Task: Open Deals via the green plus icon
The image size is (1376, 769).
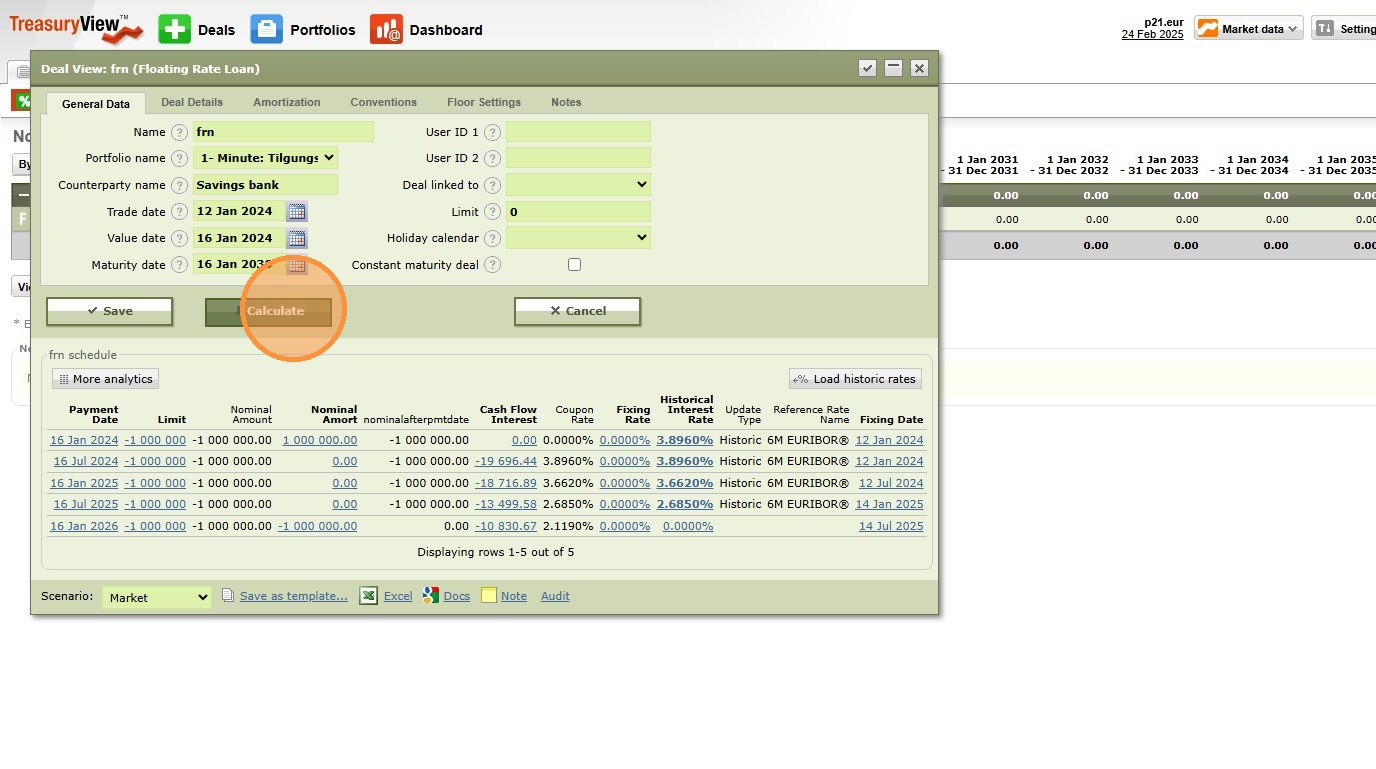Action: (174, 29)
